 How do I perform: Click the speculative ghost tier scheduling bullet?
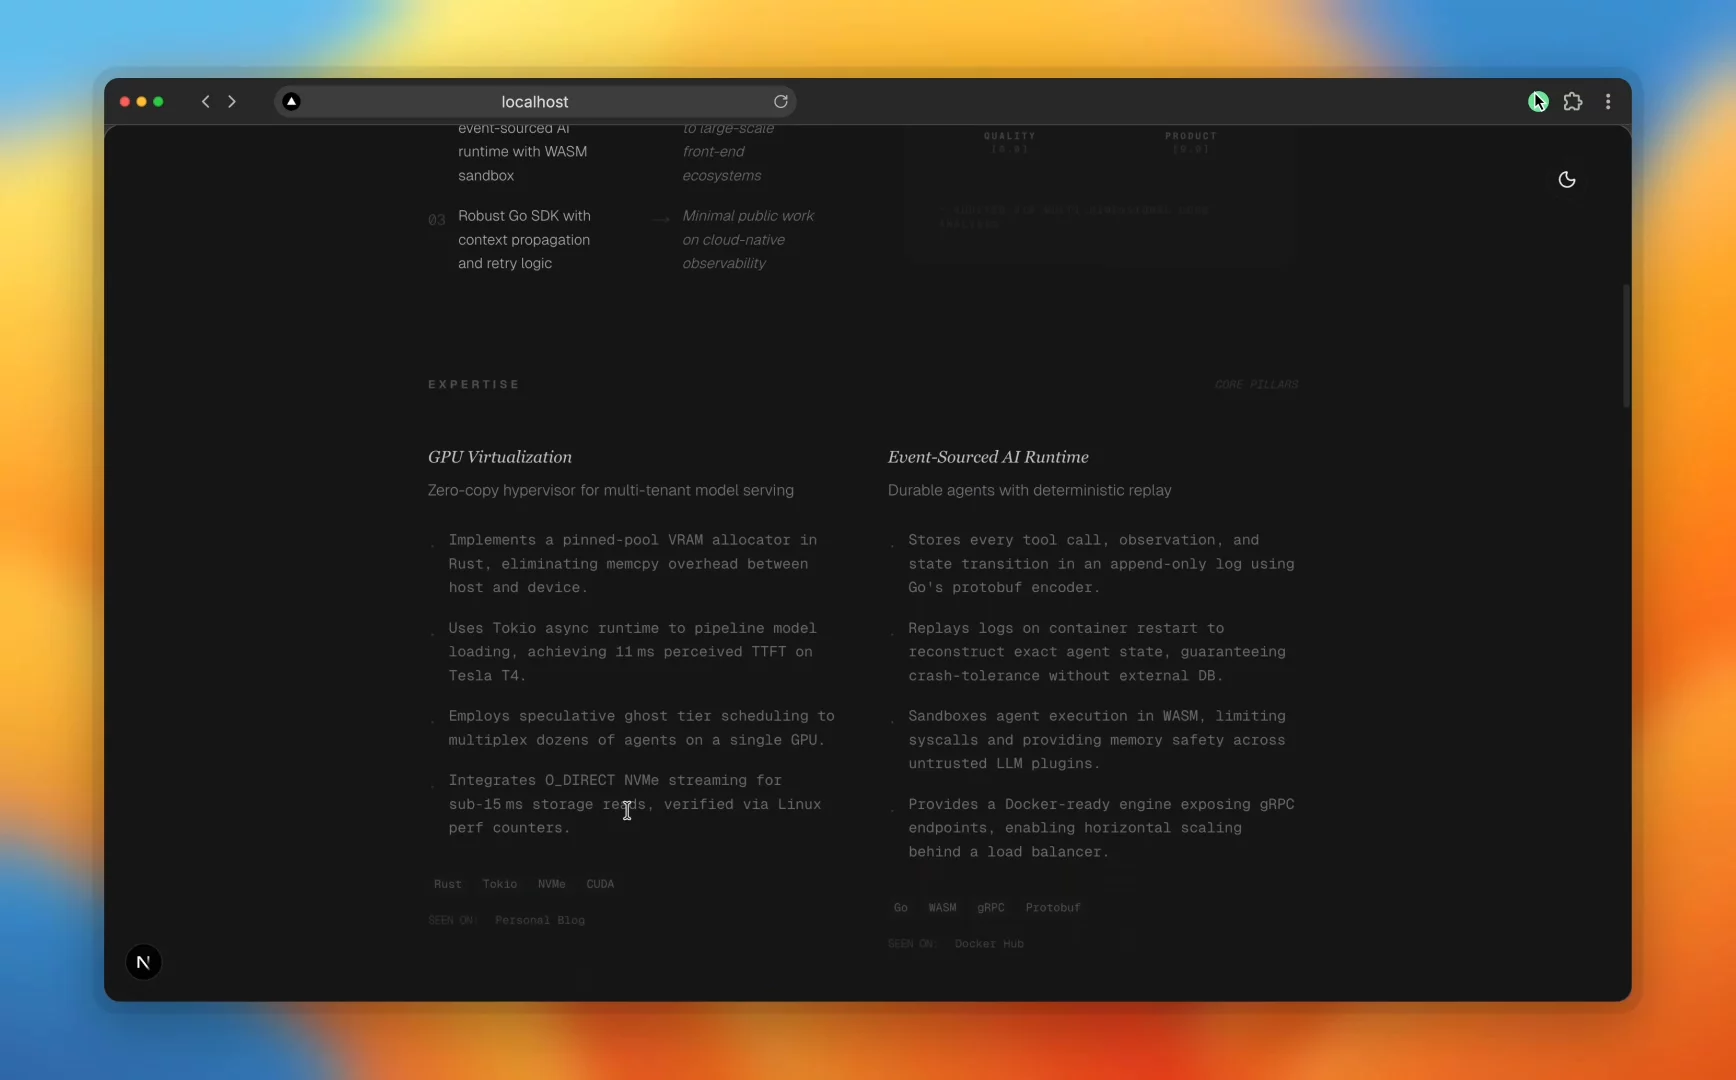[x=641, y=728]
